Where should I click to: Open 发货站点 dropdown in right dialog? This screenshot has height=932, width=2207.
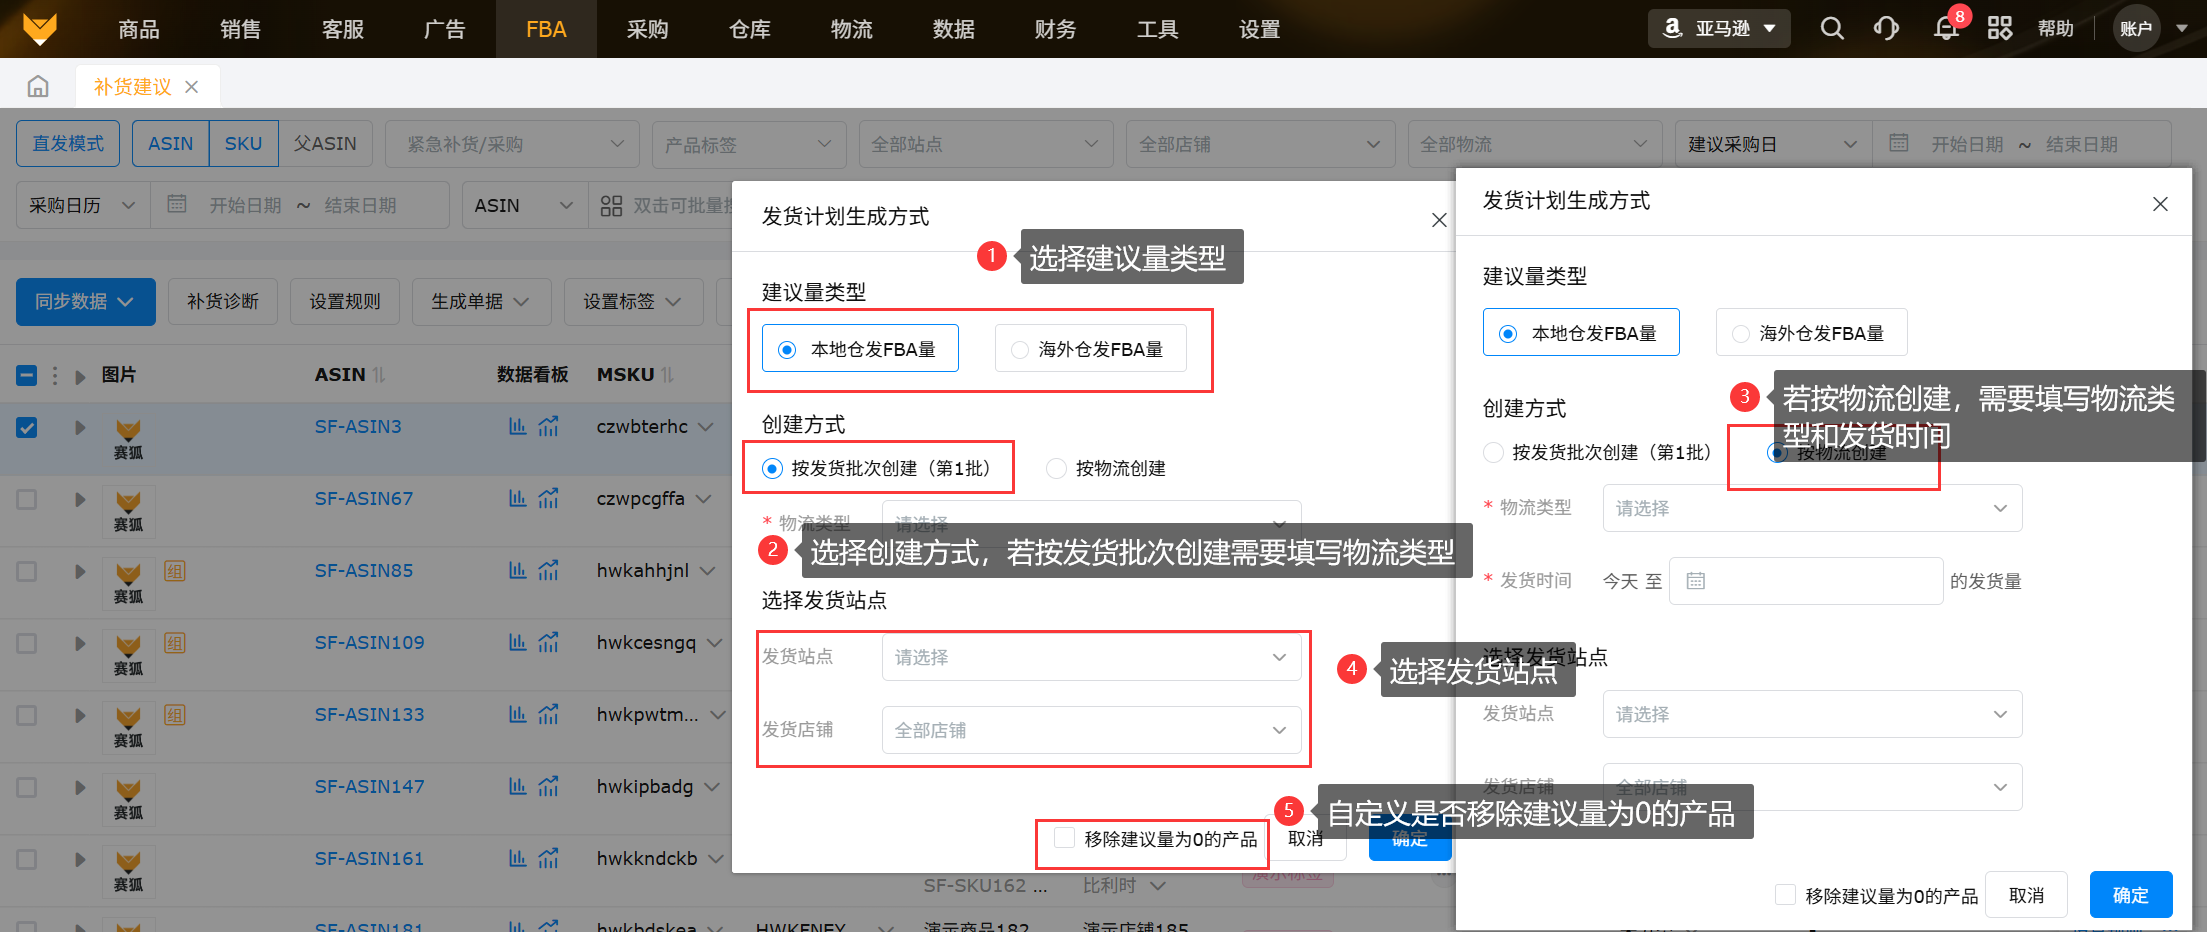tap(1811, 714)
